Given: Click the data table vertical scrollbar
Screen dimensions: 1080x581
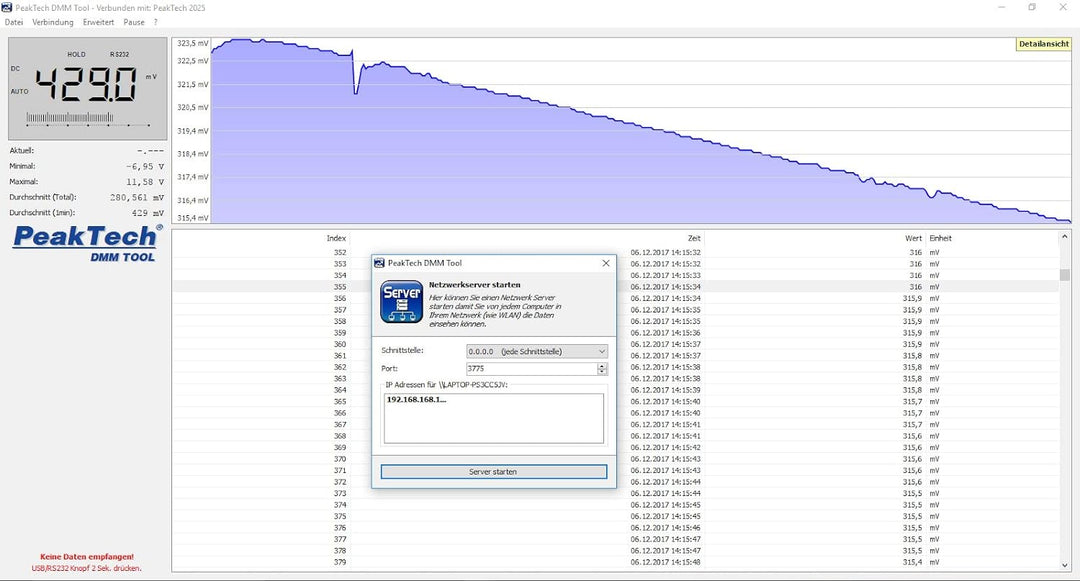Looking at the screenshot, I should (x=1064, y=400).
